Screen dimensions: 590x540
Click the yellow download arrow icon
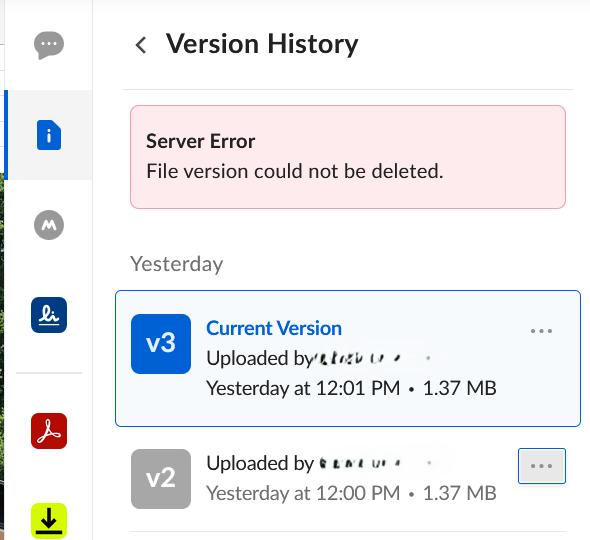pyautogui.click(x=49, y=521)
